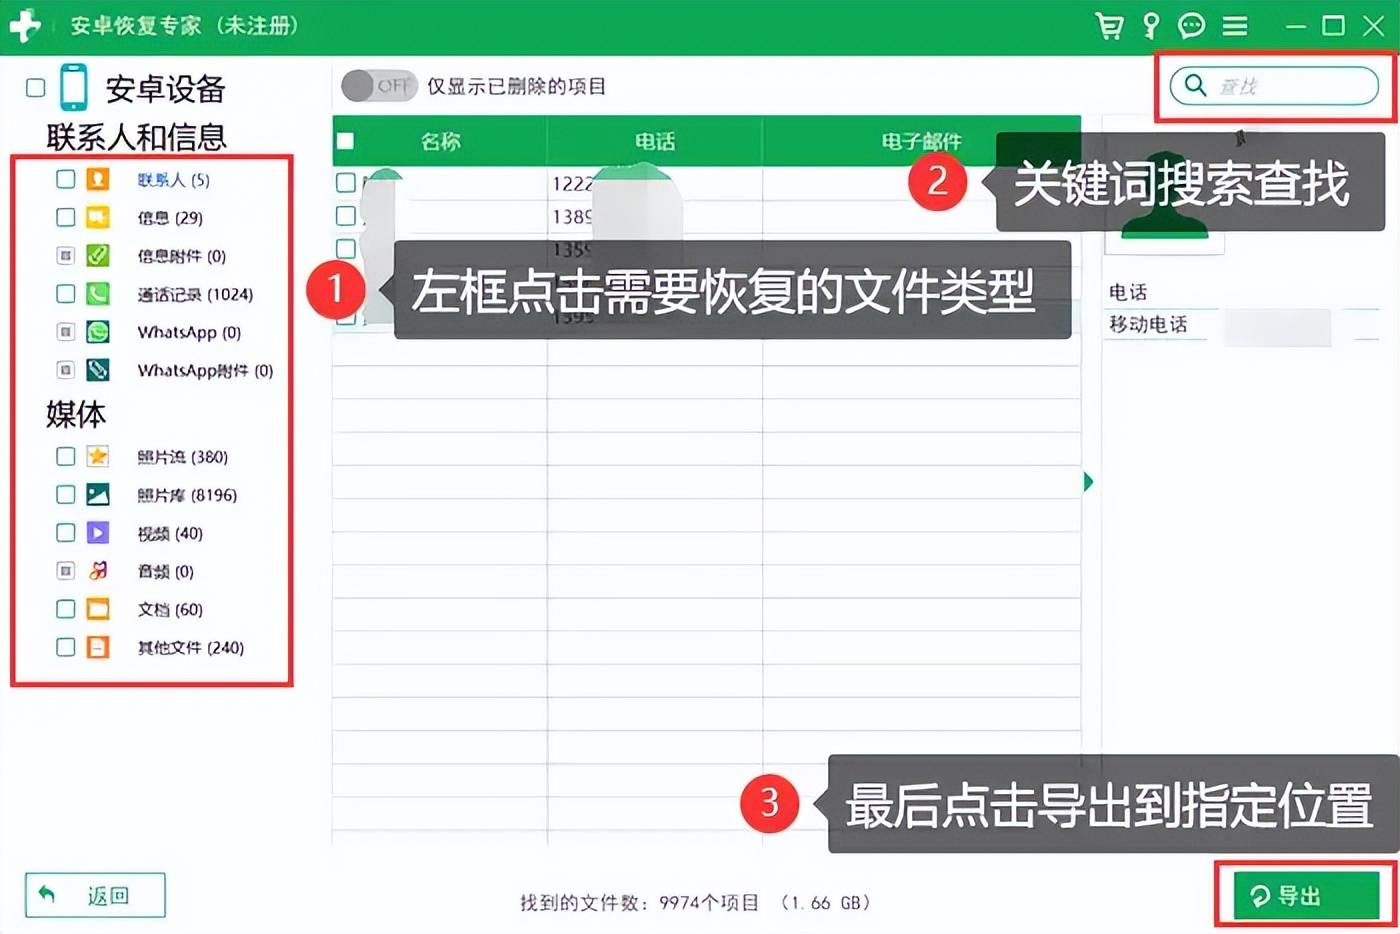
Task: Click the videos (视频) play icon
Action: [97, 532]
